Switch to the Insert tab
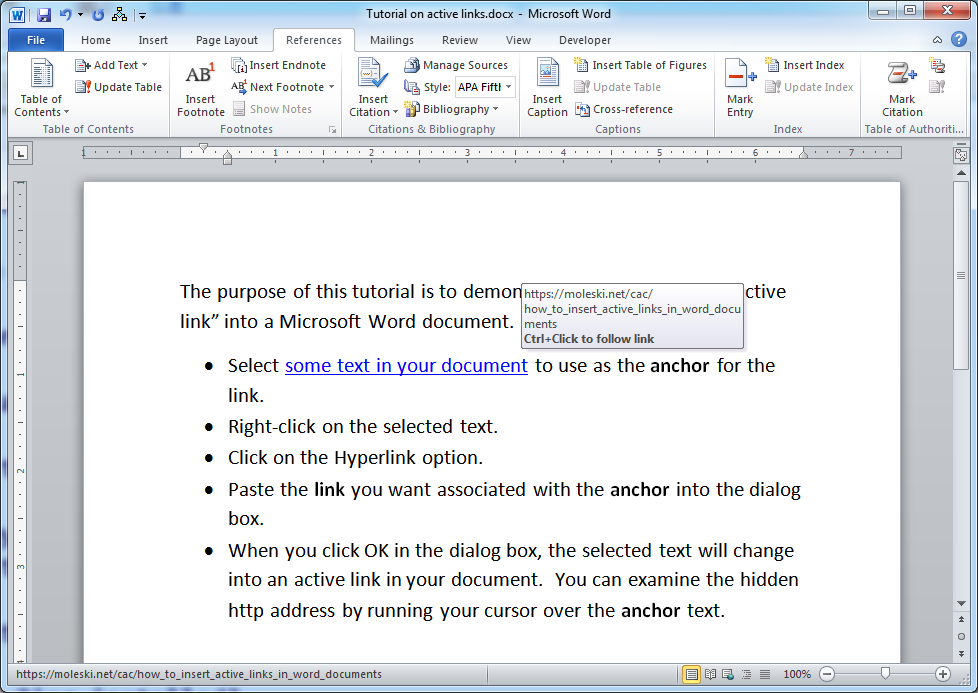This screenshot has width=978, height=693. [153, 40]
